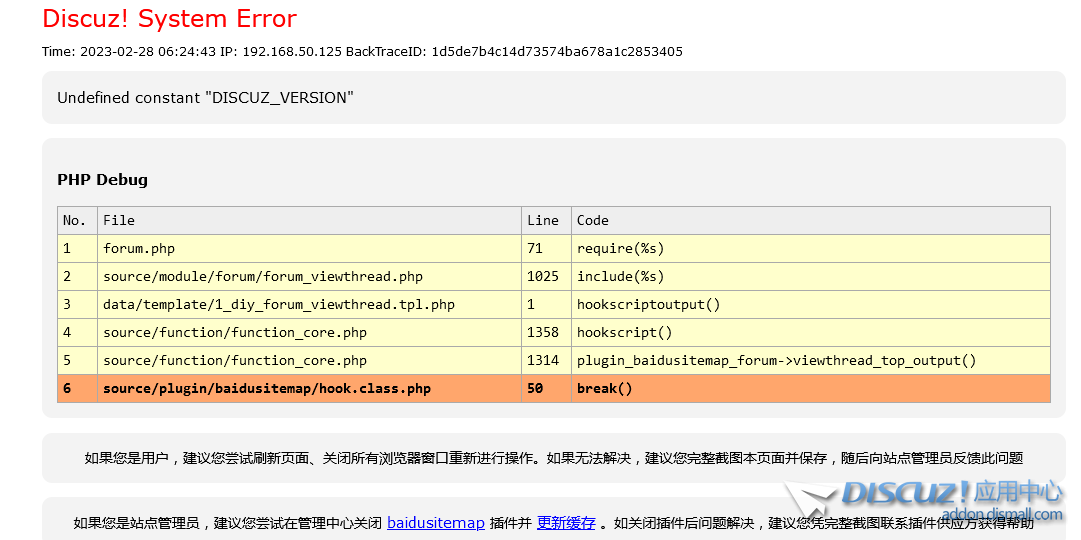1081x540 pixels.
Task: Click the No. column header
Action: click(75, 220)
